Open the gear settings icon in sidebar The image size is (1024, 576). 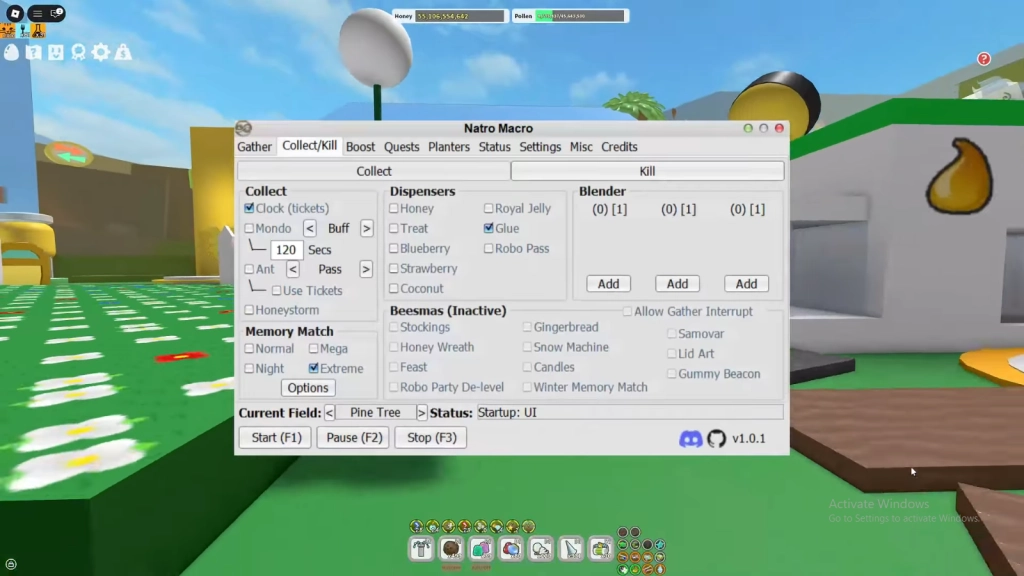click(101, 52)
